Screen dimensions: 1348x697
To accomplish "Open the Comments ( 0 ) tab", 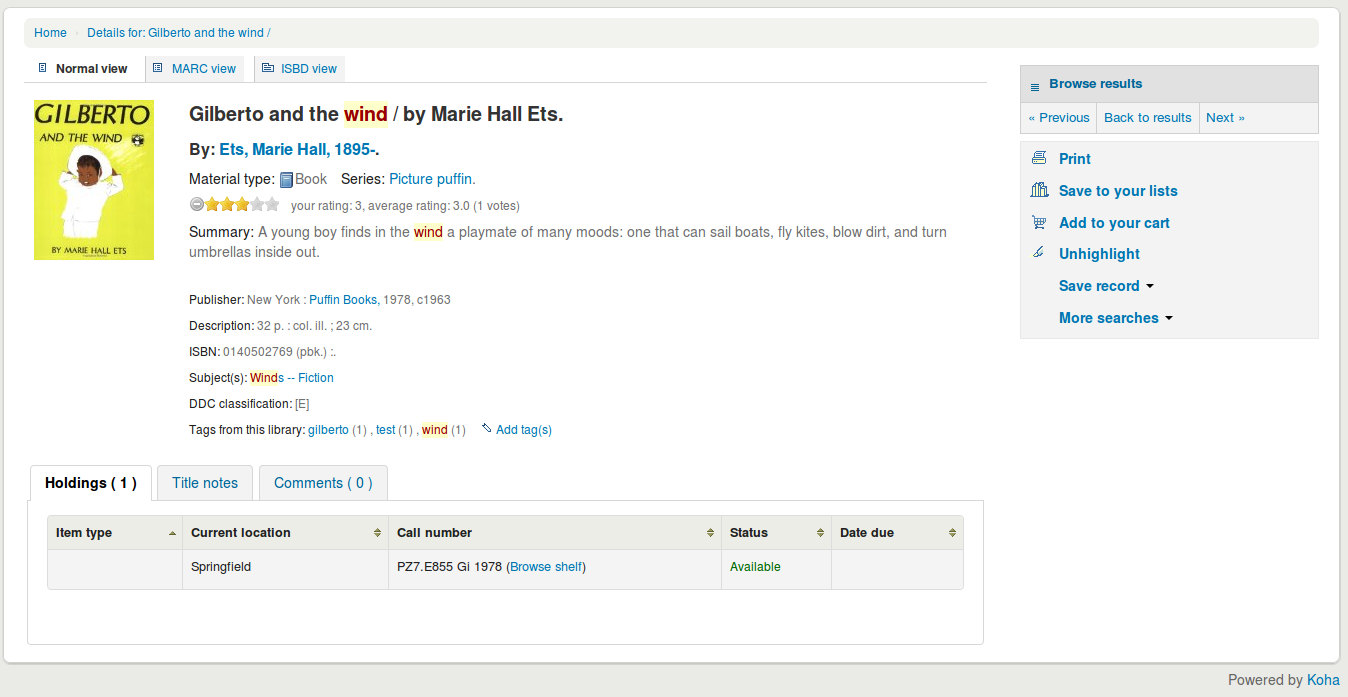I will pyautogui.click(x=323, y=483).
